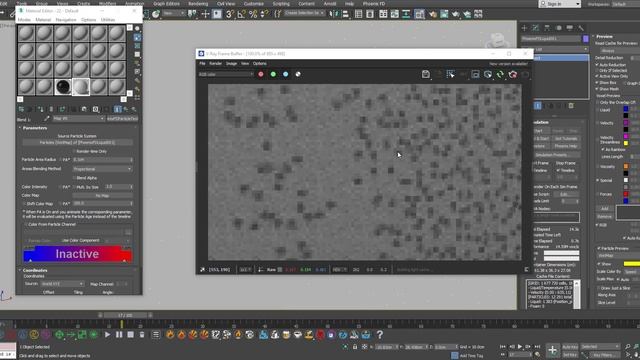Toggle the alpha channel button in V-Ray Frame Buffer
The width and height of the screenshot is (640, 360).
[x=298, y=74]
